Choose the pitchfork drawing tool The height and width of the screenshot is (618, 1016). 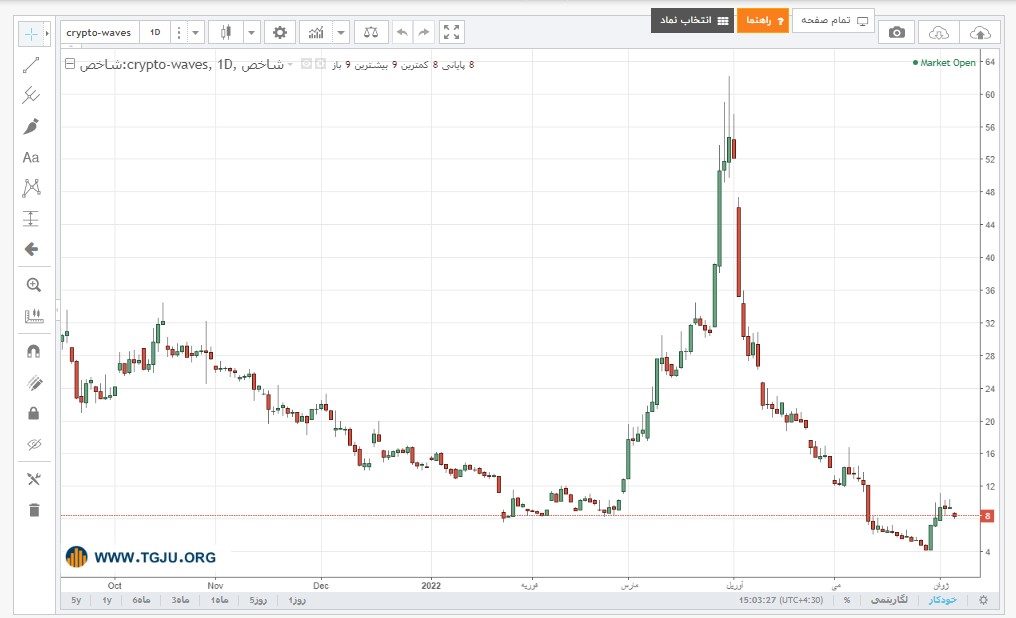[x=30, y=95]
